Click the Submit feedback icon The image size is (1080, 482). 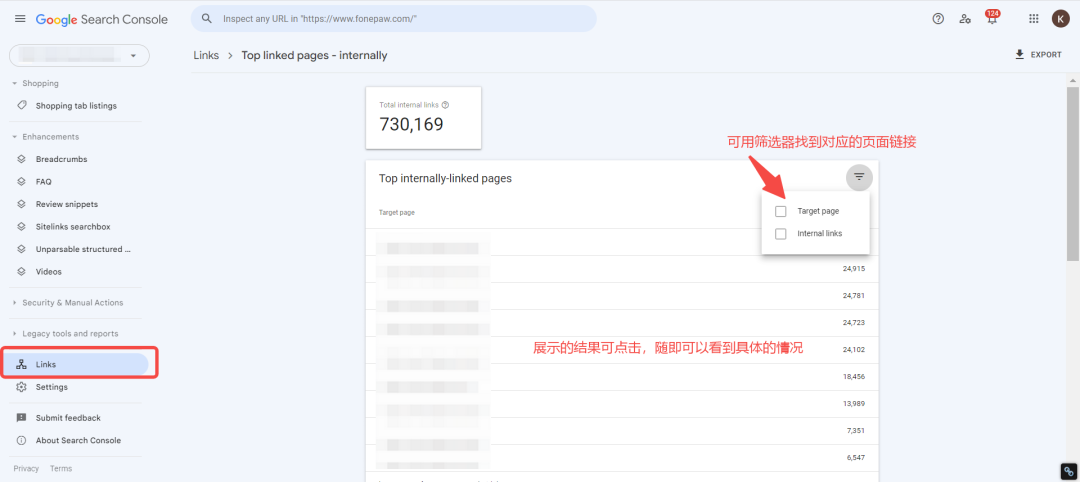point(22,418)
